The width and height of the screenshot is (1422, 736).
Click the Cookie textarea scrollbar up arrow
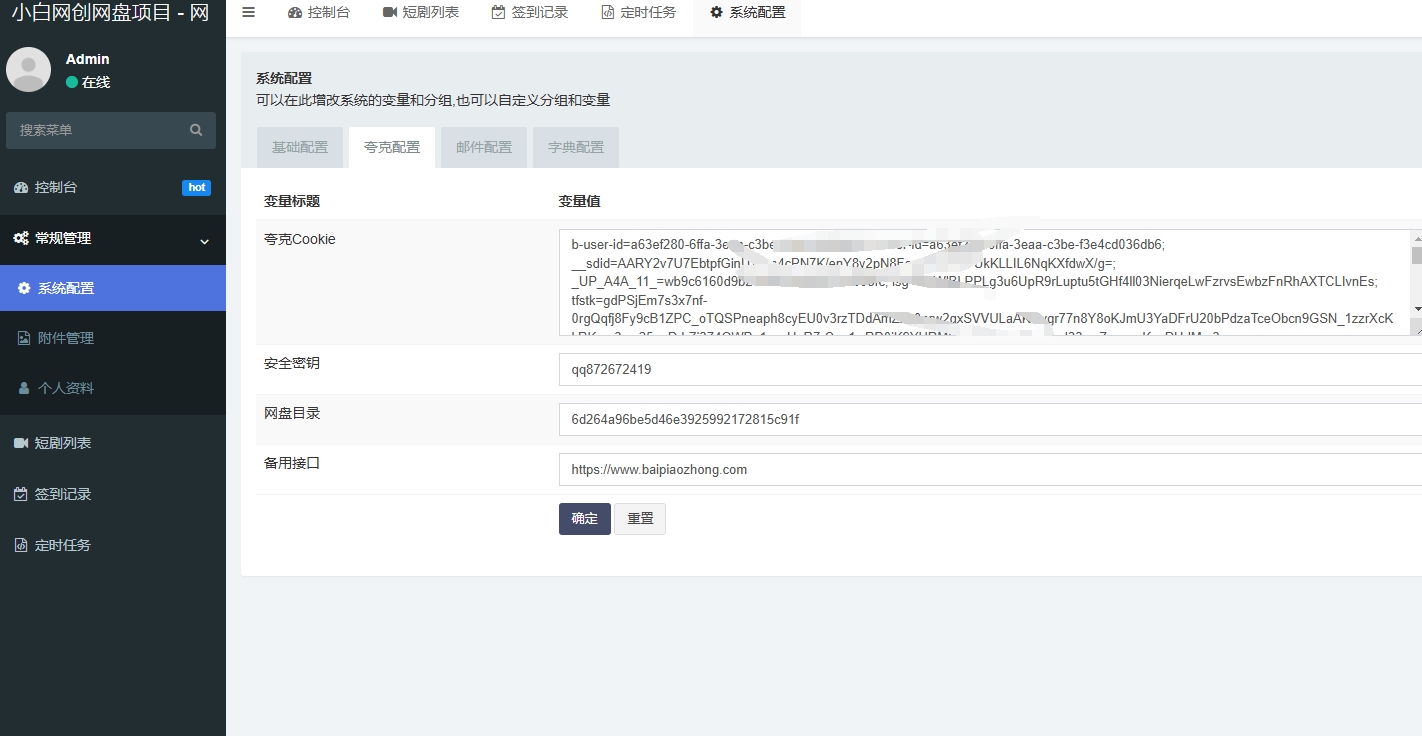pos(1417,238)
